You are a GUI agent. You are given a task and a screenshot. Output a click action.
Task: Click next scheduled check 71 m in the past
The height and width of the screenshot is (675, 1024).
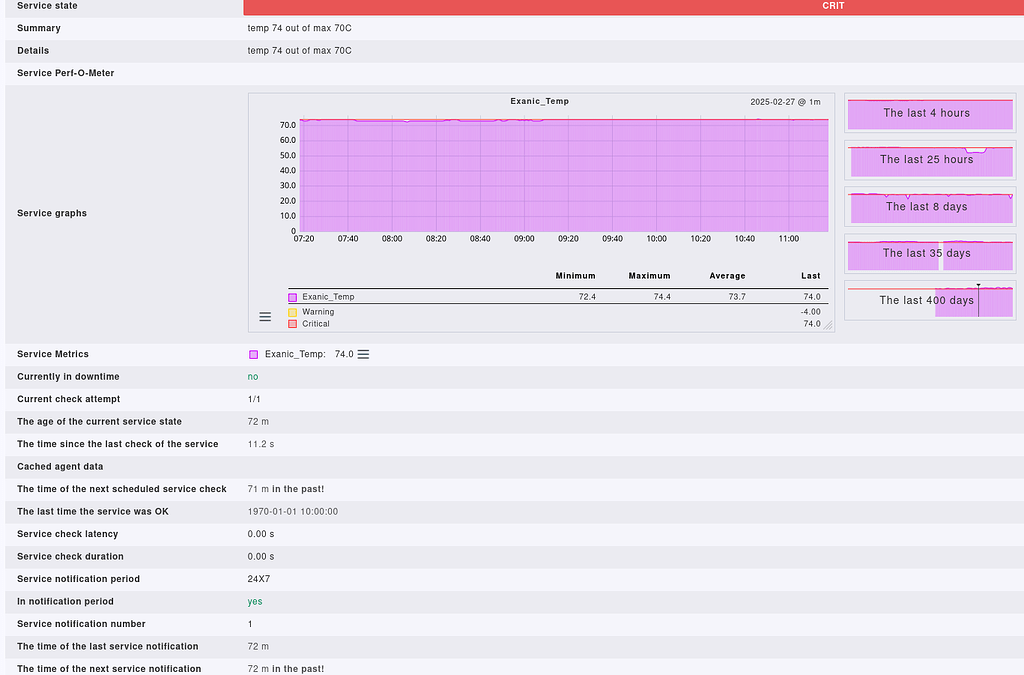pyautogui.click(x=285, y=490)
